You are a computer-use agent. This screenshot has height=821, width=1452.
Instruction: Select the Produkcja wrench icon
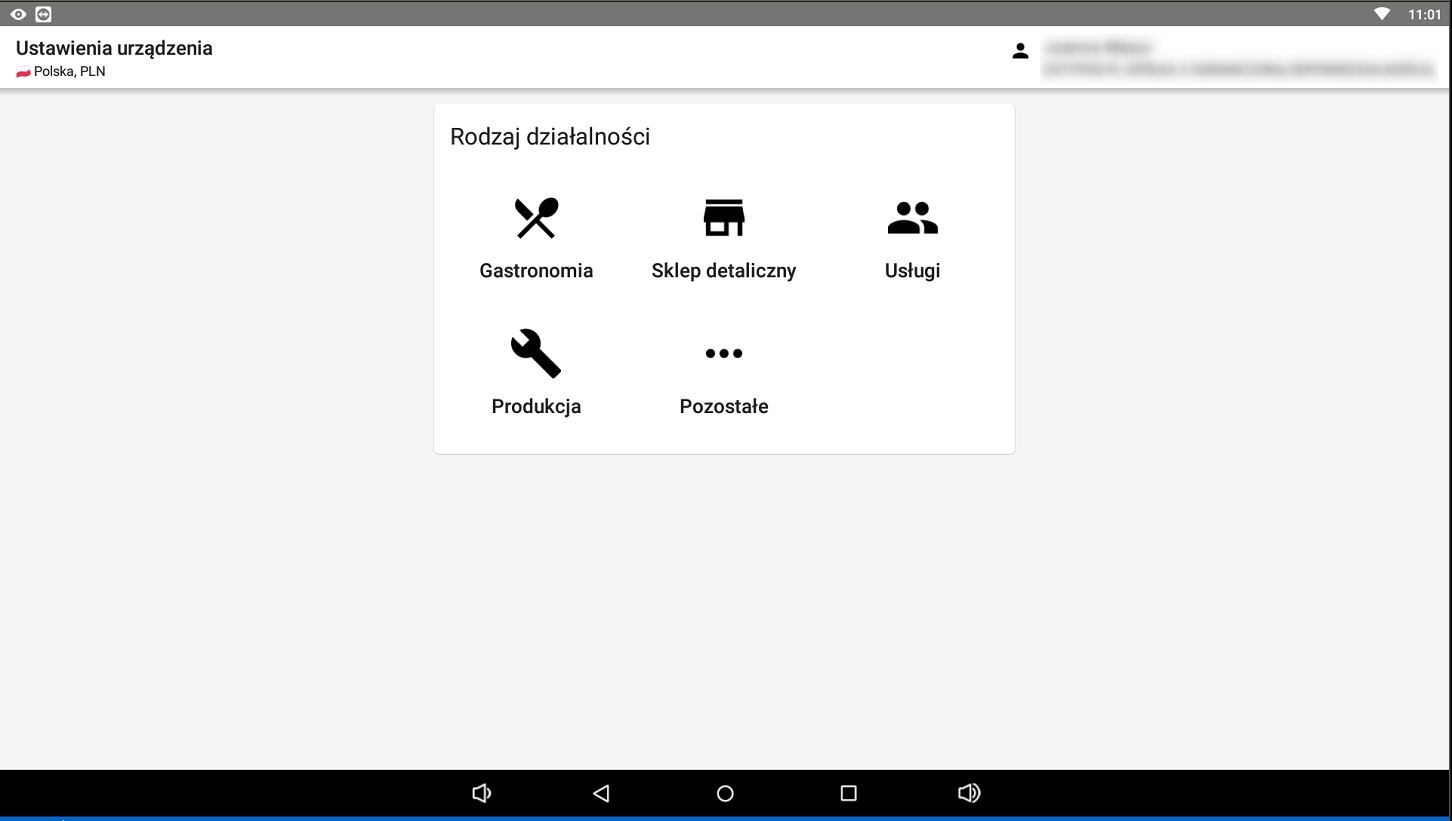536,353
